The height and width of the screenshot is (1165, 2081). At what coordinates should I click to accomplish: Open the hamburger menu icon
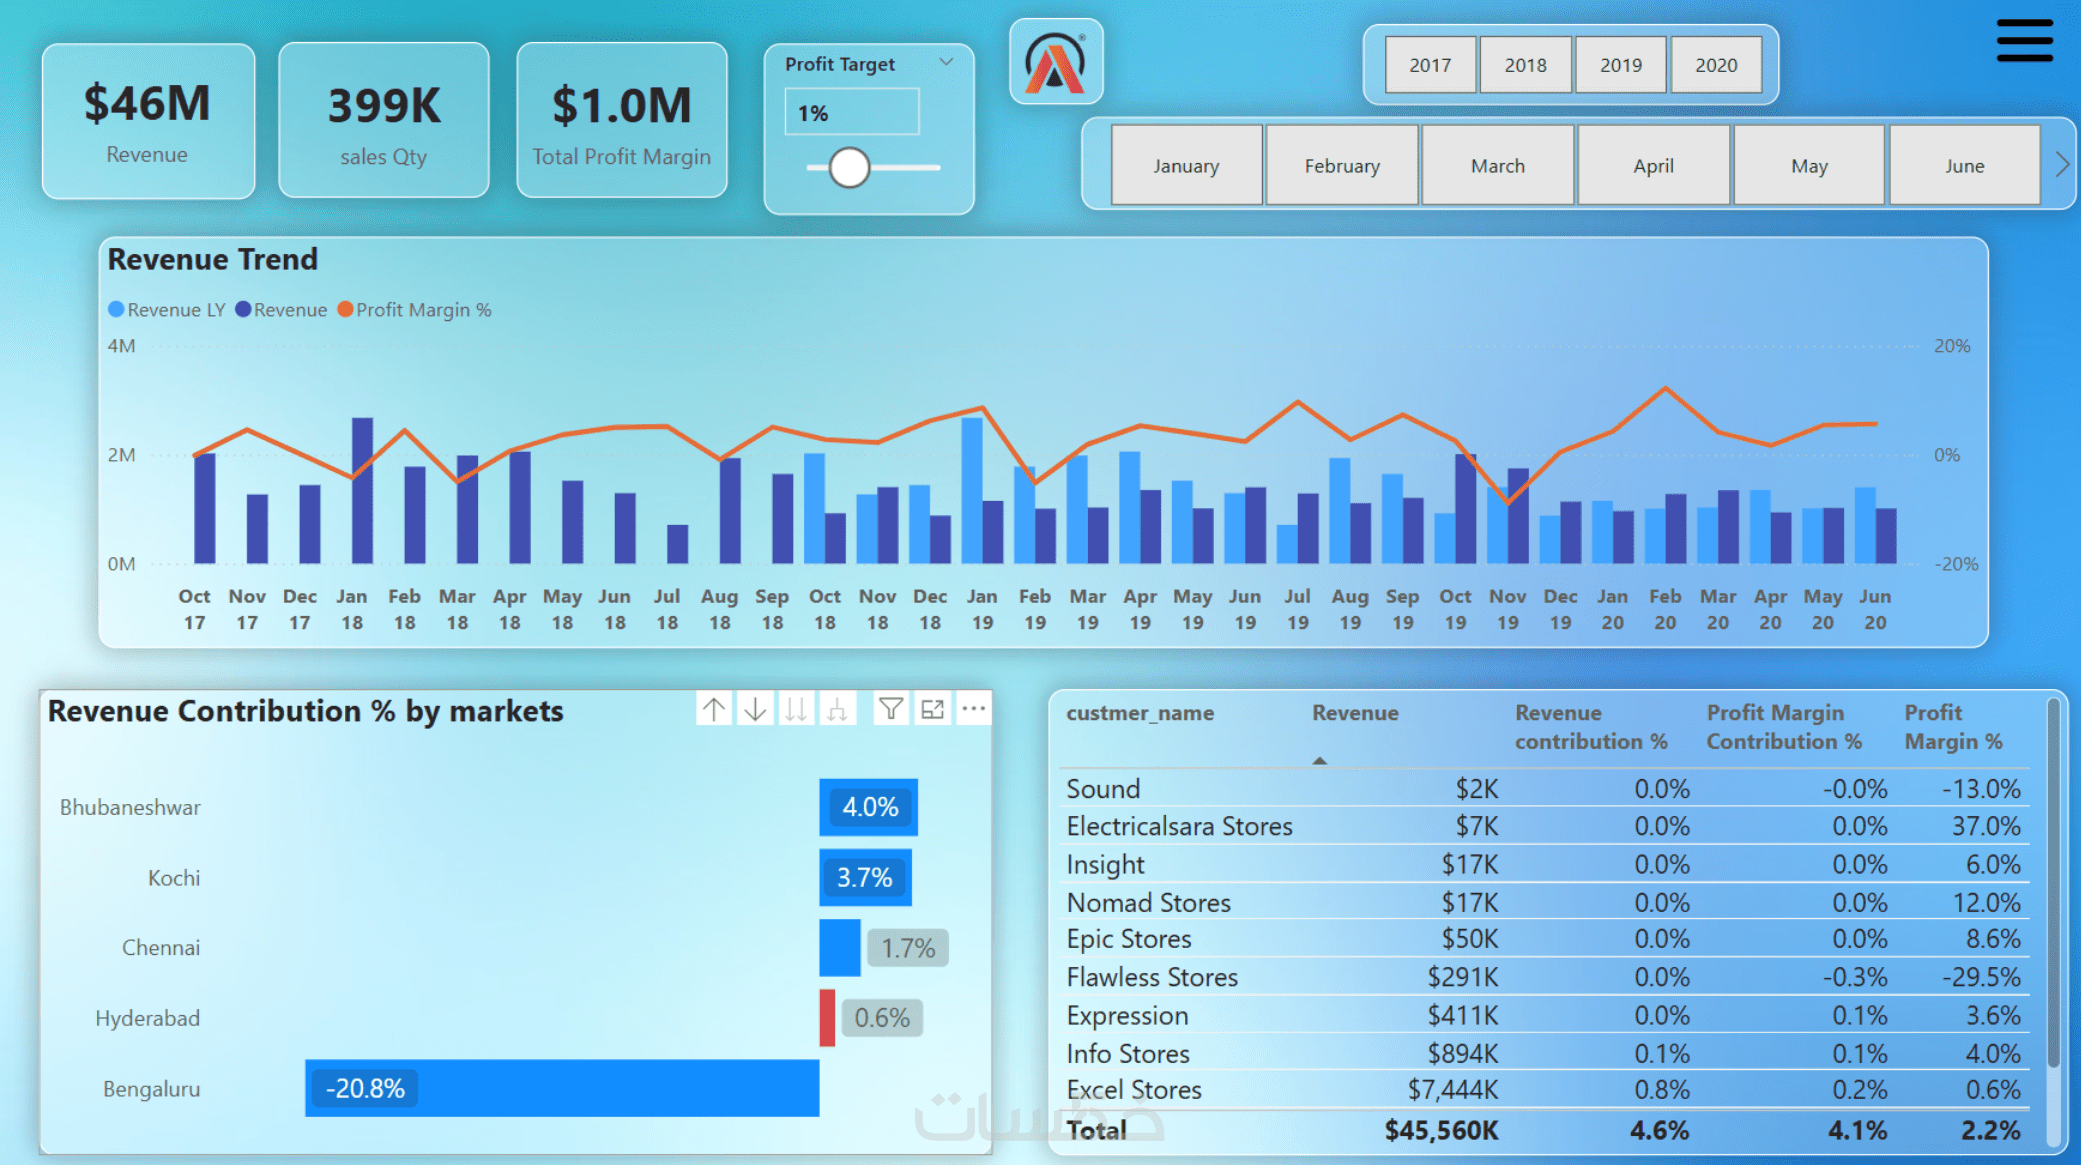click(x=2024, y=41)
